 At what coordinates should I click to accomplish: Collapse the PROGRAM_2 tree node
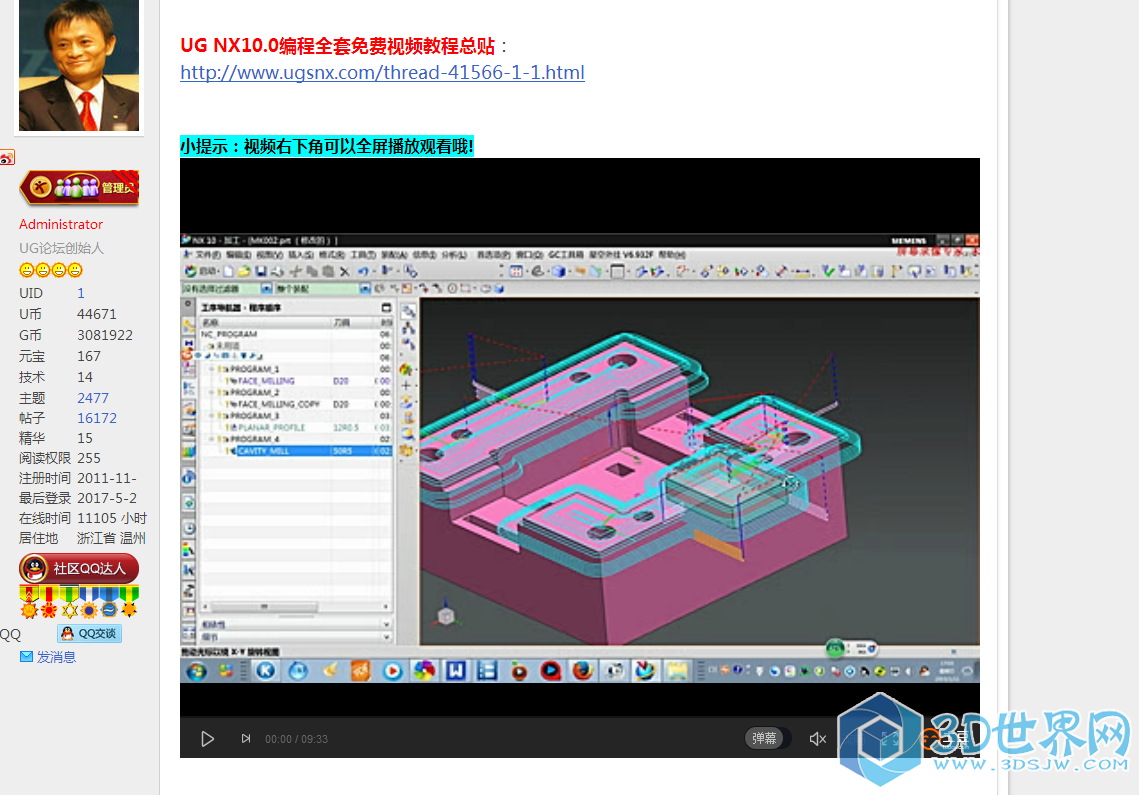[212, 392]
